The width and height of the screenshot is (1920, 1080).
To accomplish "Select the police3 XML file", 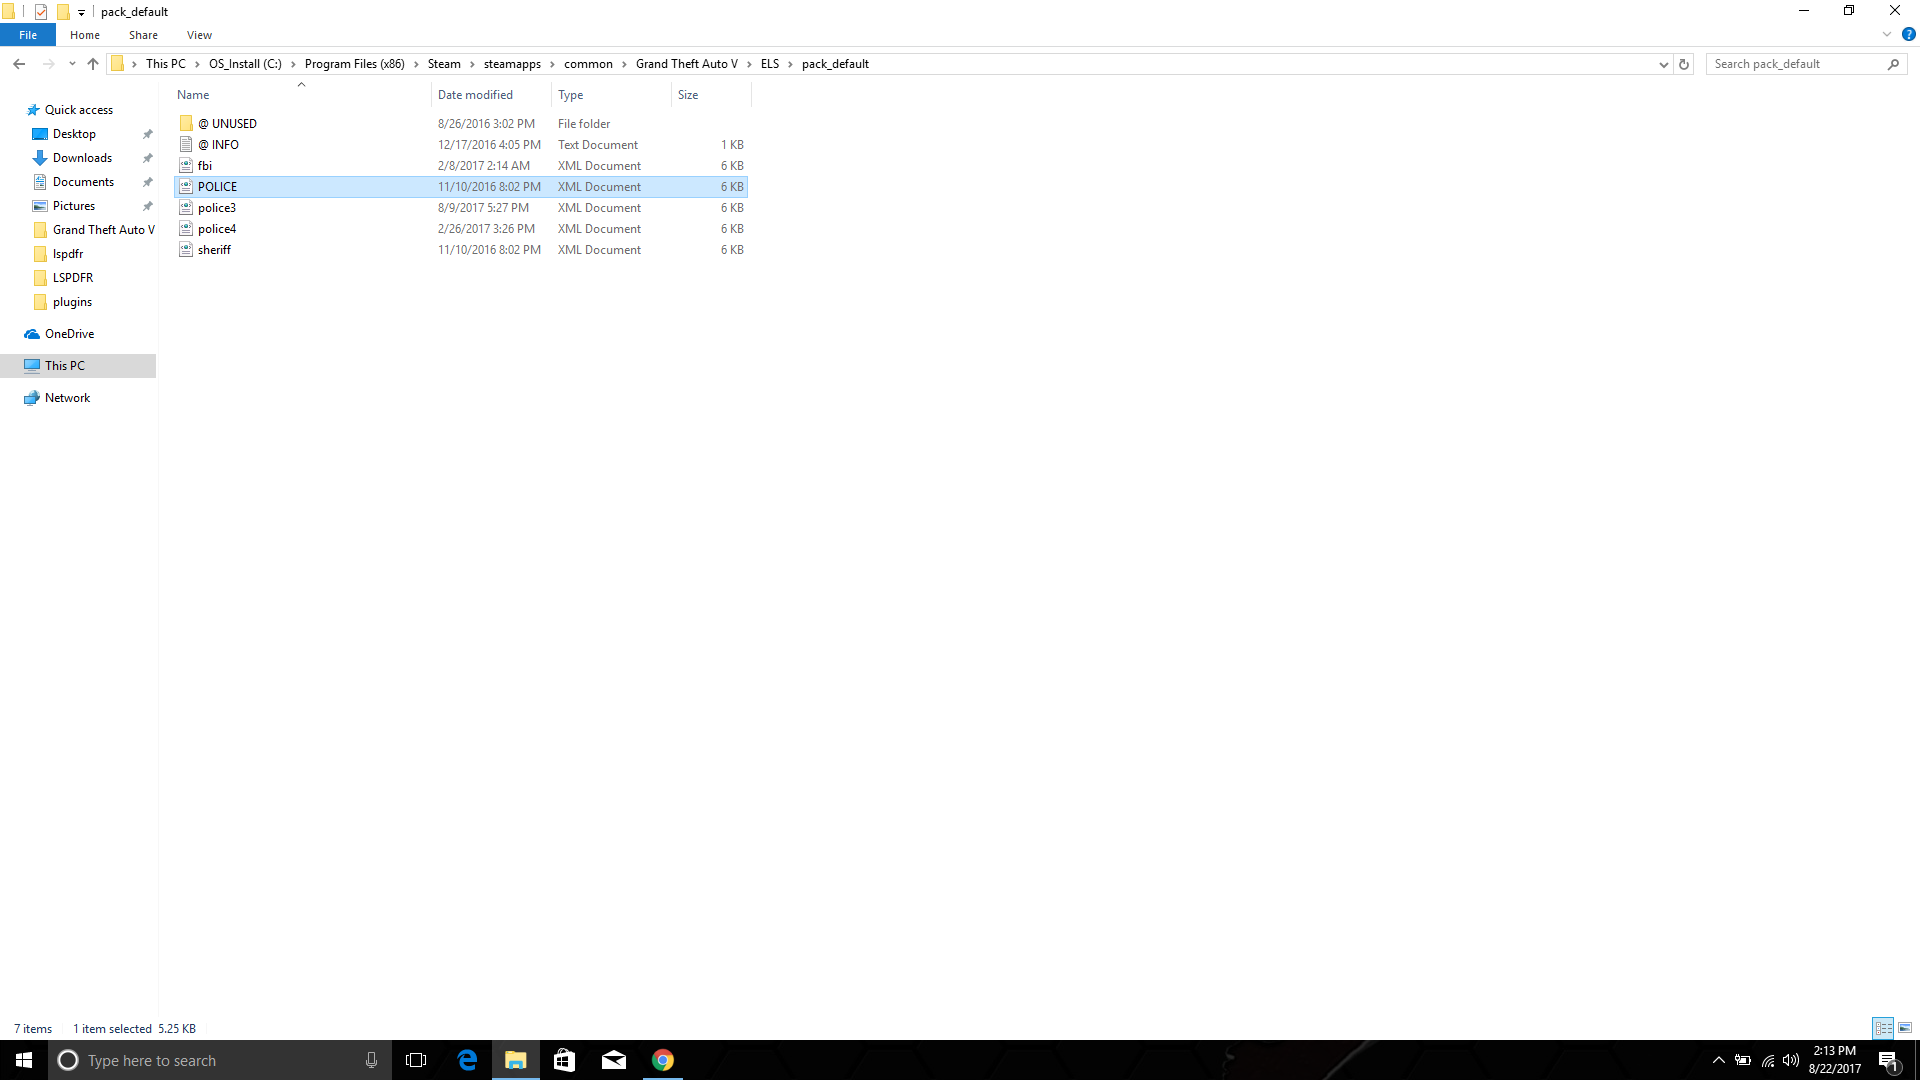I will point(217,208).
